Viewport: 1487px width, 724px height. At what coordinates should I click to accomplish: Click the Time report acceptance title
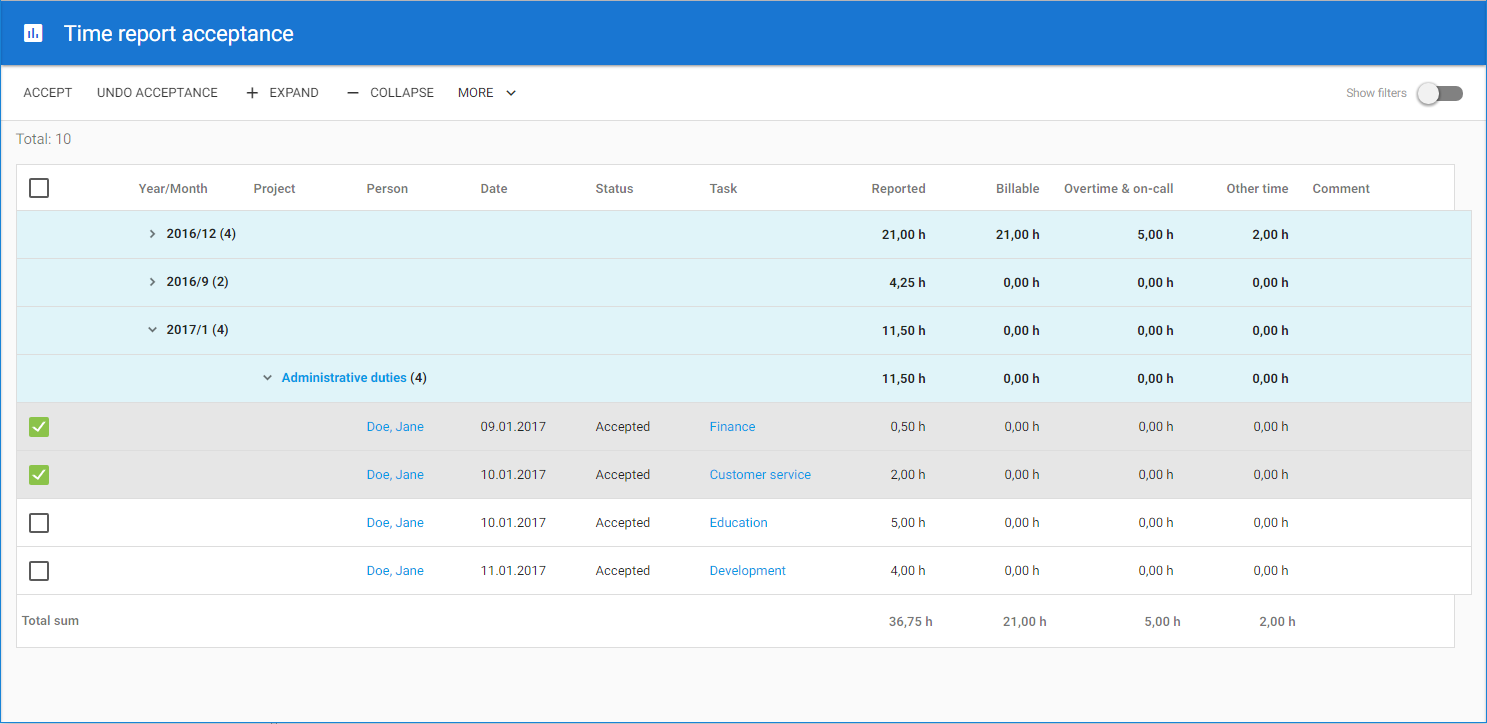[179, 33]
